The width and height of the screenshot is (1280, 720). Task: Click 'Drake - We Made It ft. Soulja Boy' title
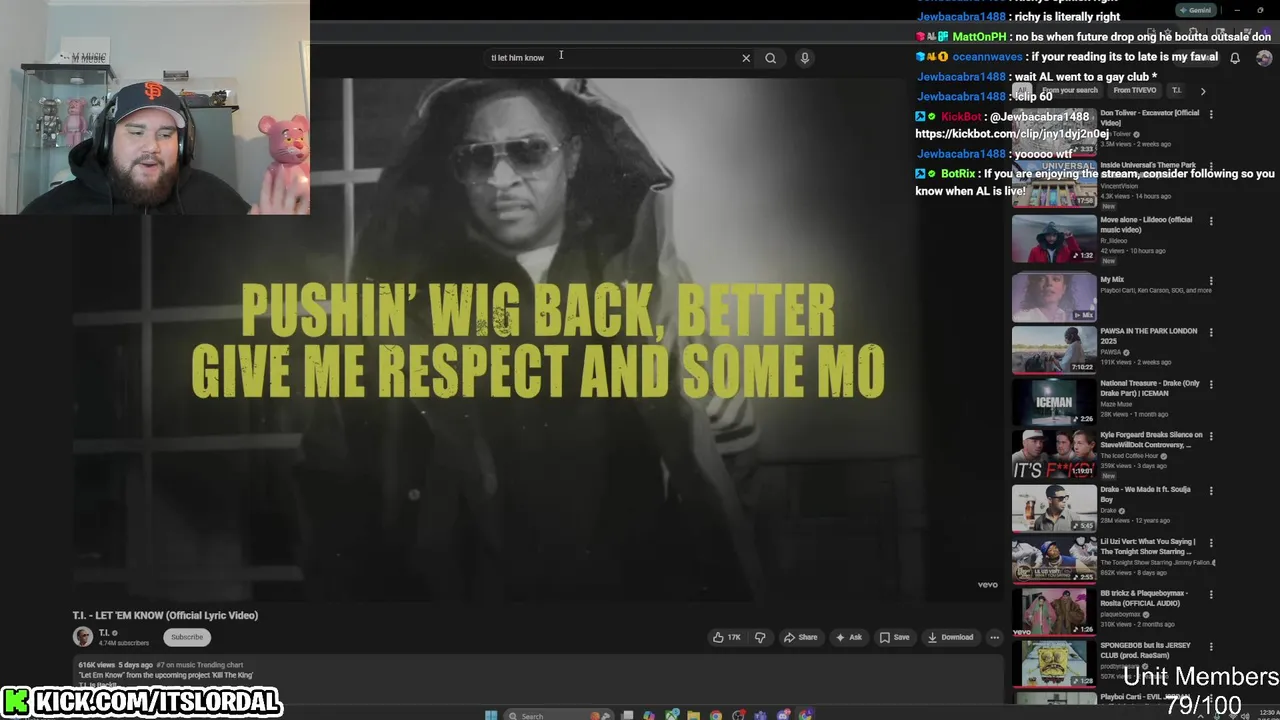pos(1146,494)
